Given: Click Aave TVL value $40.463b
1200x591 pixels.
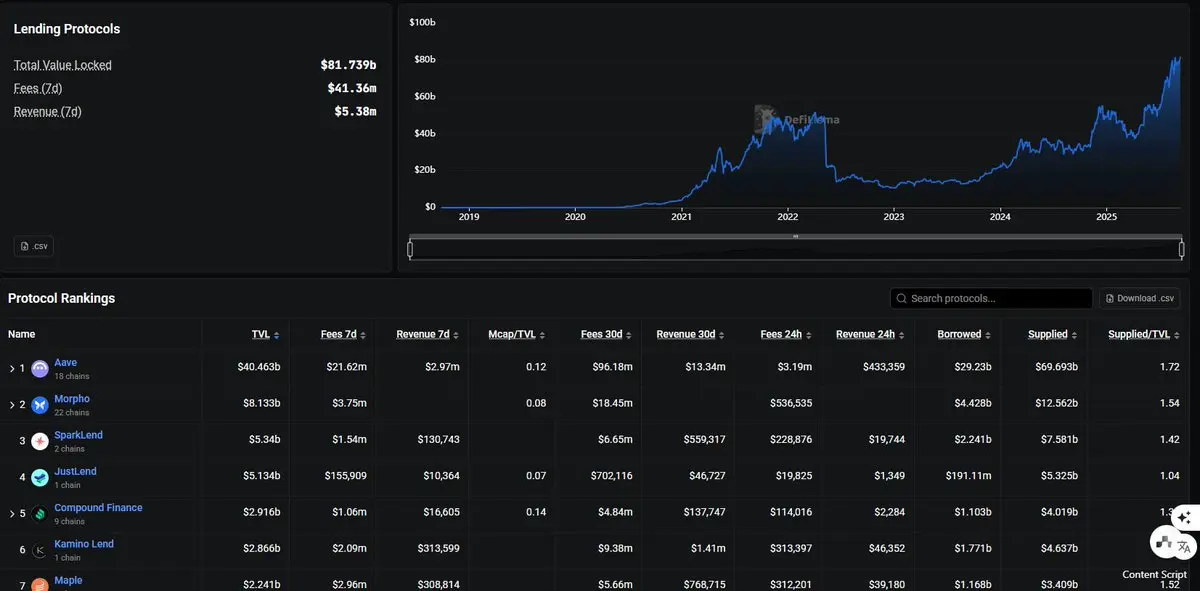Looking at the screenshot, I should 259,367.
